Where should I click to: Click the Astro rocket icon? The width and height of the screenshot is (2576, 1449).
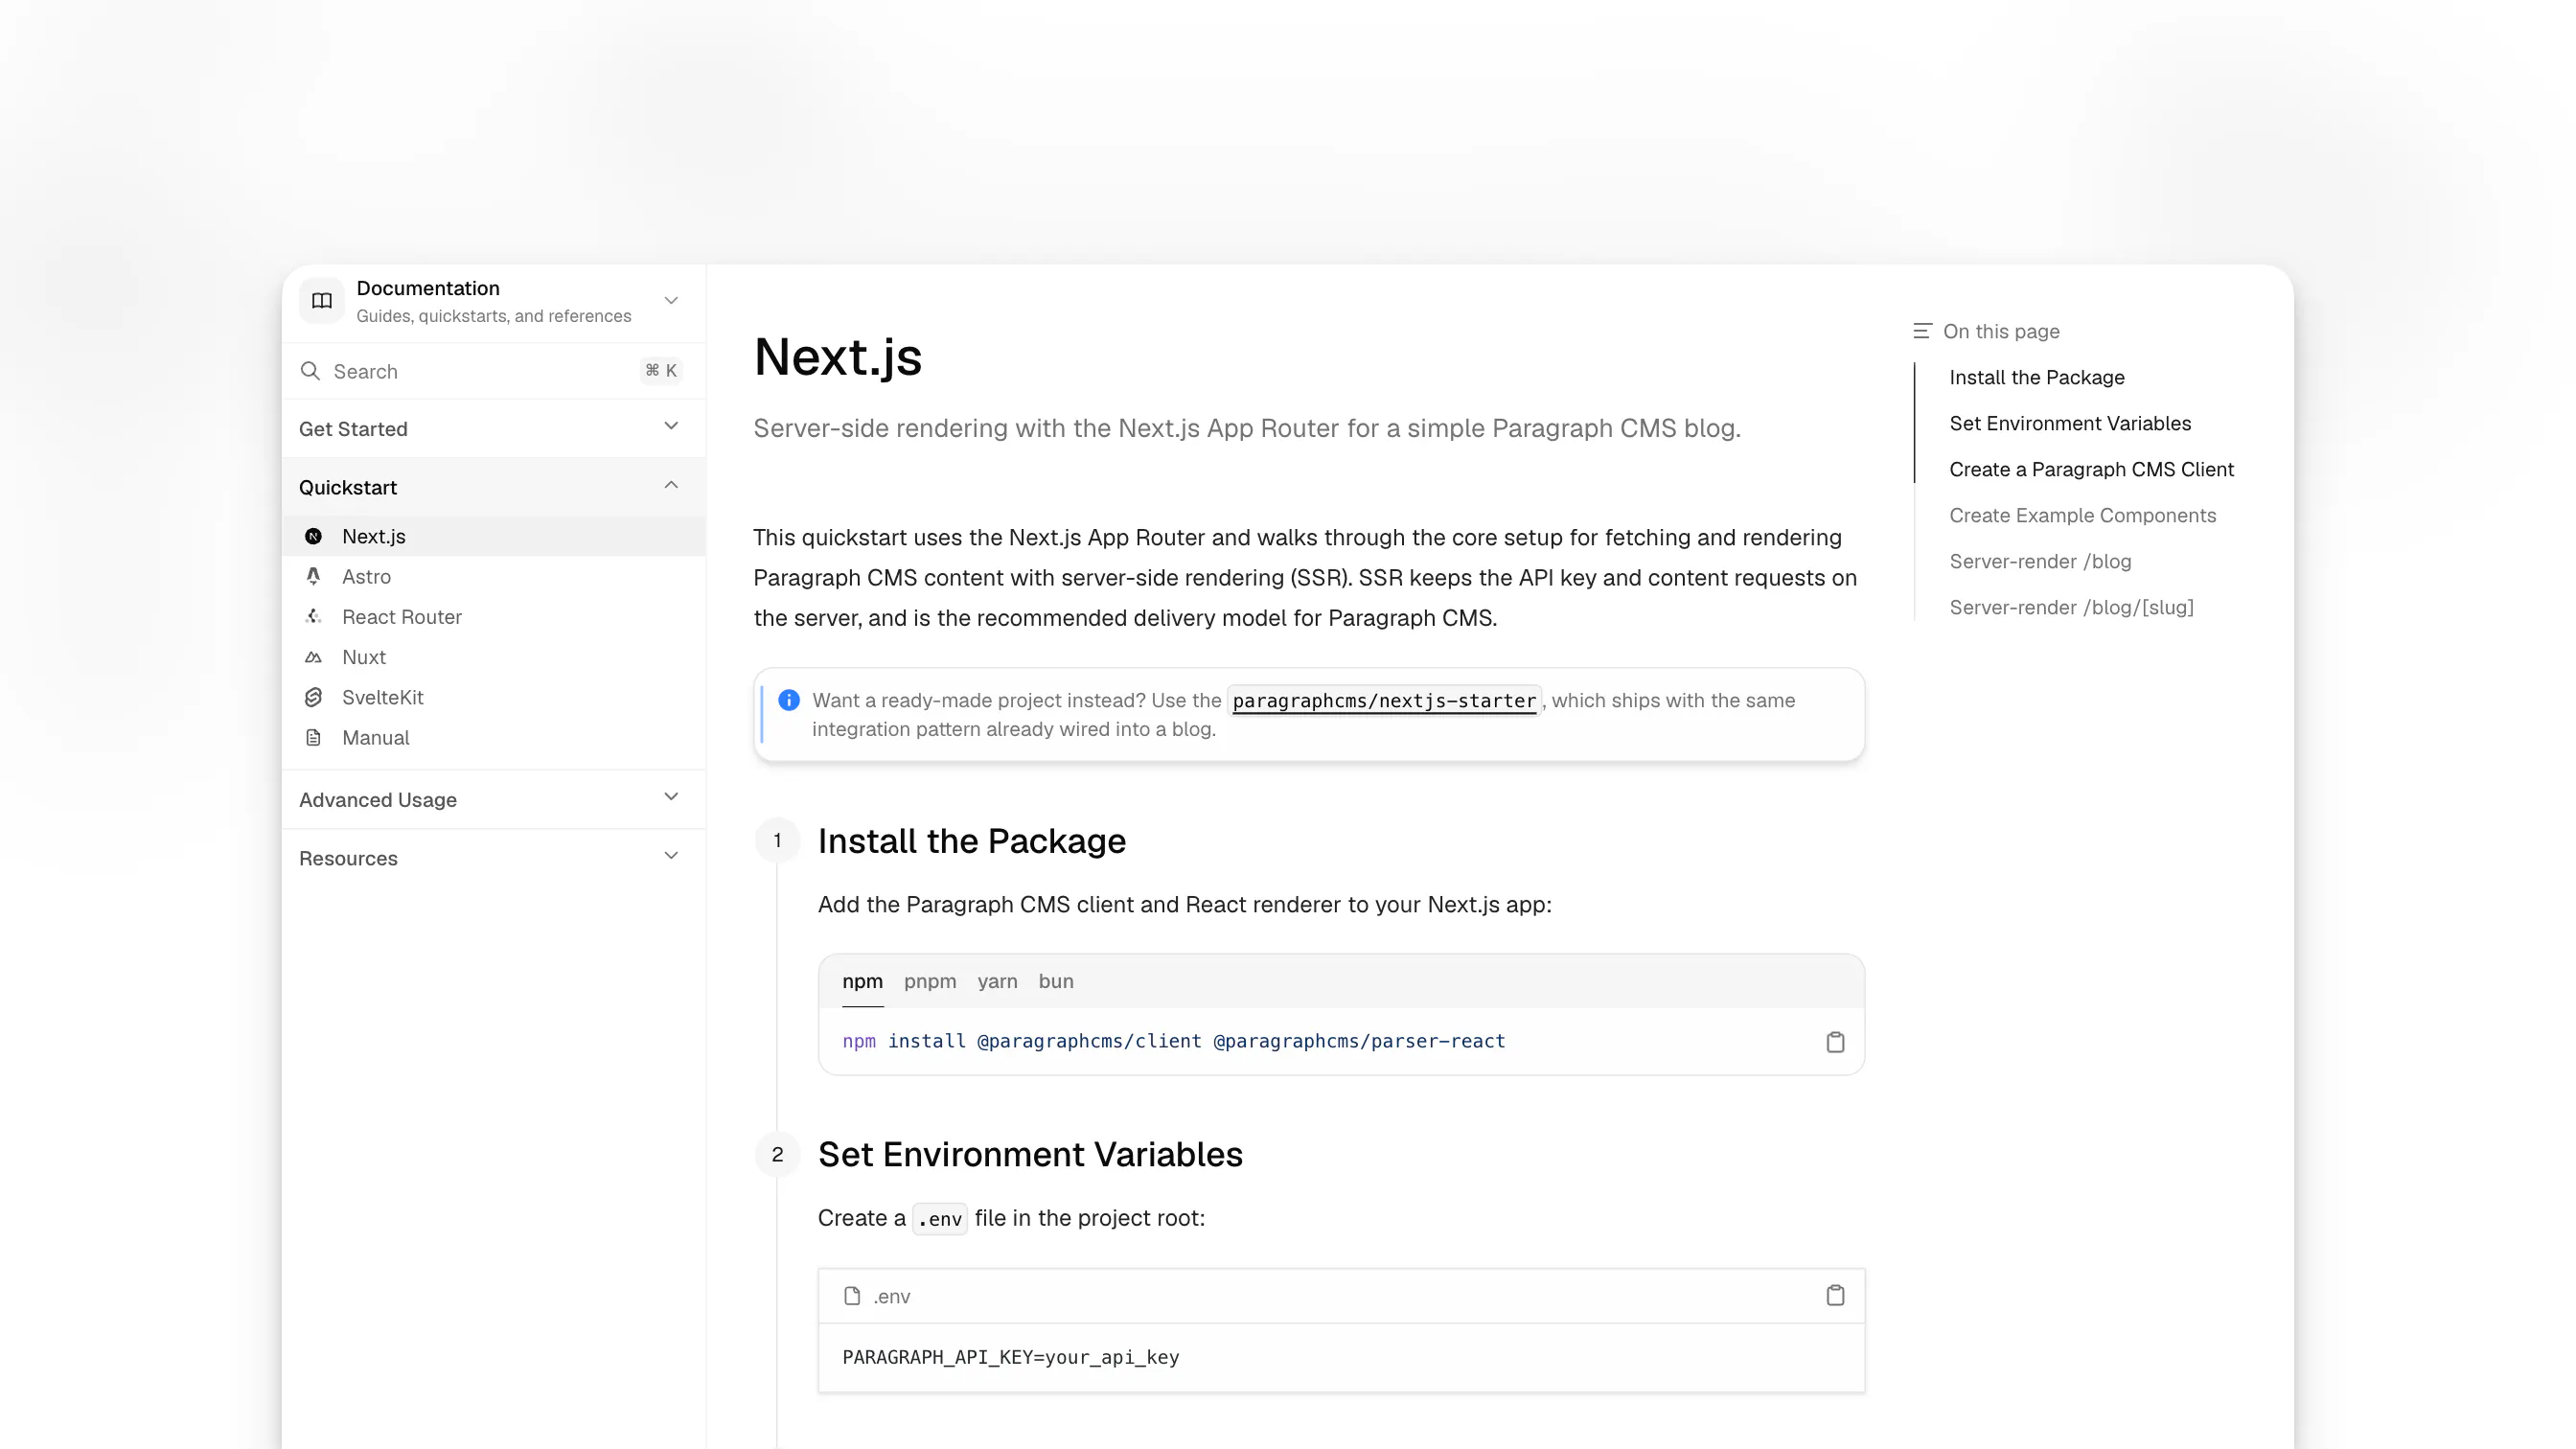(x=313, y=577)
